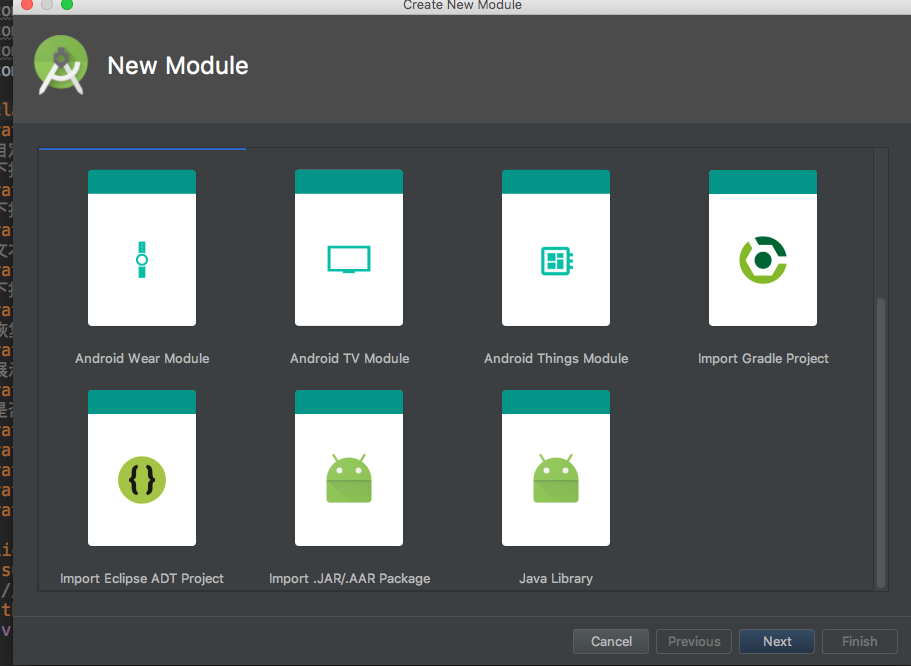Click the Finish button
The width and height of the screenshot is (911, 666).
click(859, 642)
